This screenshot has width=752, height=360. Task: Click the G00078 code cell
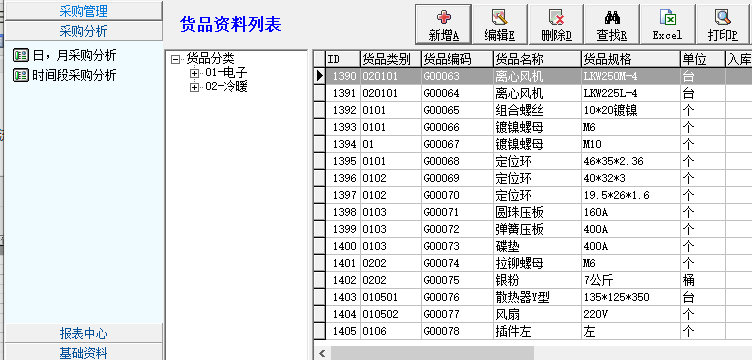[x=458, y=331]
